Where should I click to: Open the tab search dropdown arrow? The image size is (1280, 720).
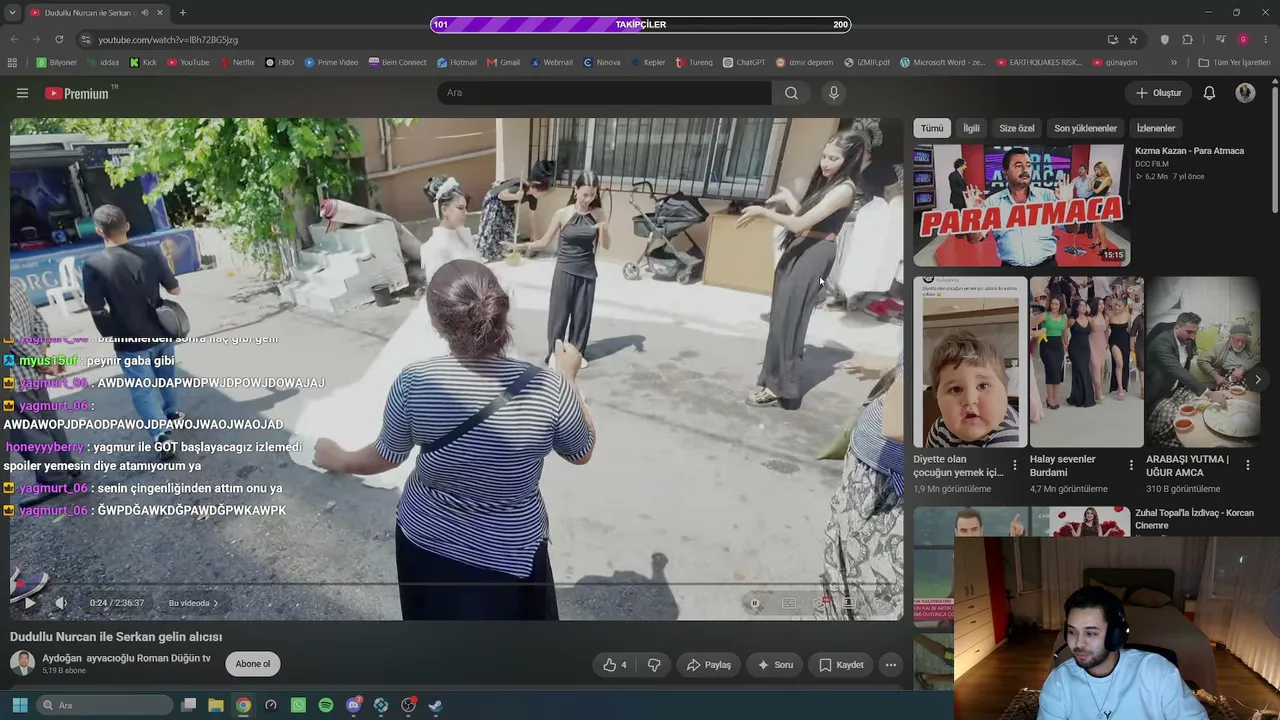click(12, 13)
